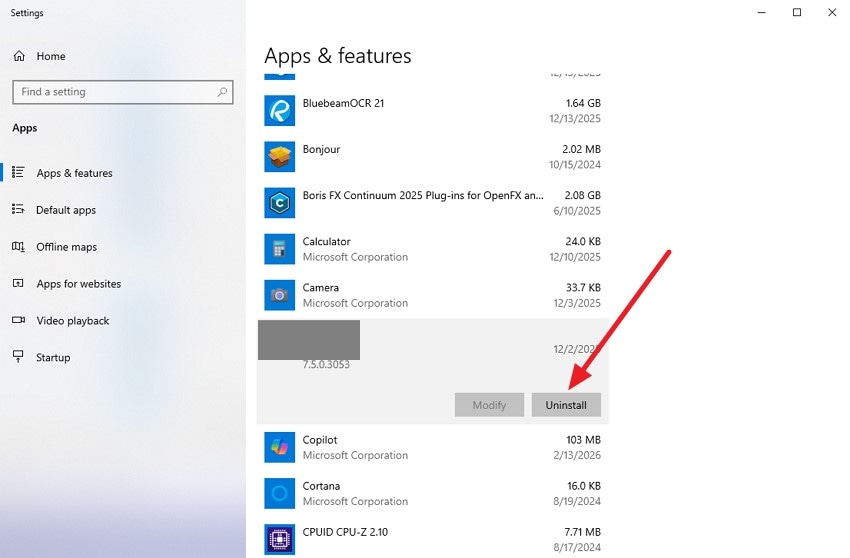
Task: Click the CPUID CPU-Z chip icon
Action: click(280, 540)
